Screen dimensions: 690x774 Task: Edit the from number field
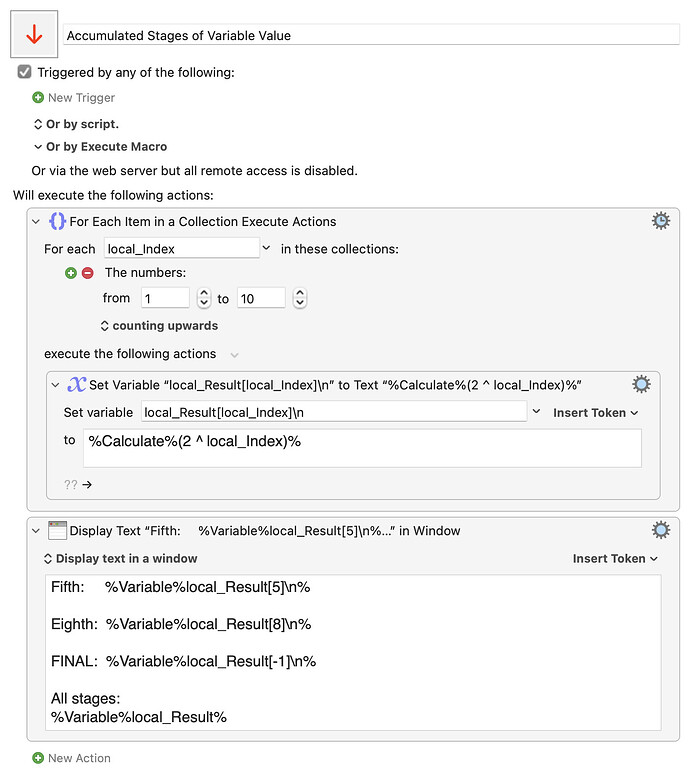pyautogui.click(x=165, y=298)
